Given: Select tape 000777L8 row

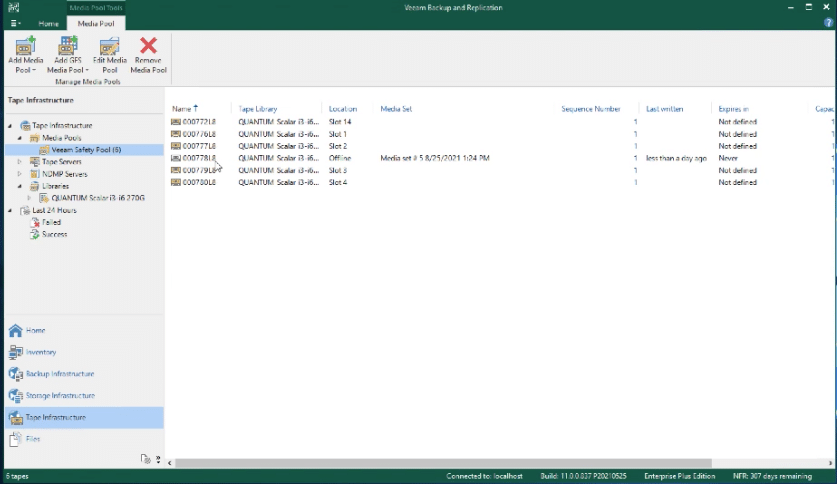Looking at the screenshot, I should tap(500, 146).
